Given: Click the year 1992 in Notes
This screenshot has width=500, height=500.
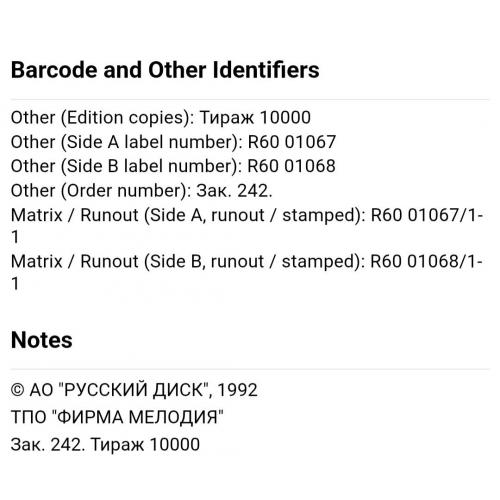Looking at the screenshot, I should (x=238, y=390).
